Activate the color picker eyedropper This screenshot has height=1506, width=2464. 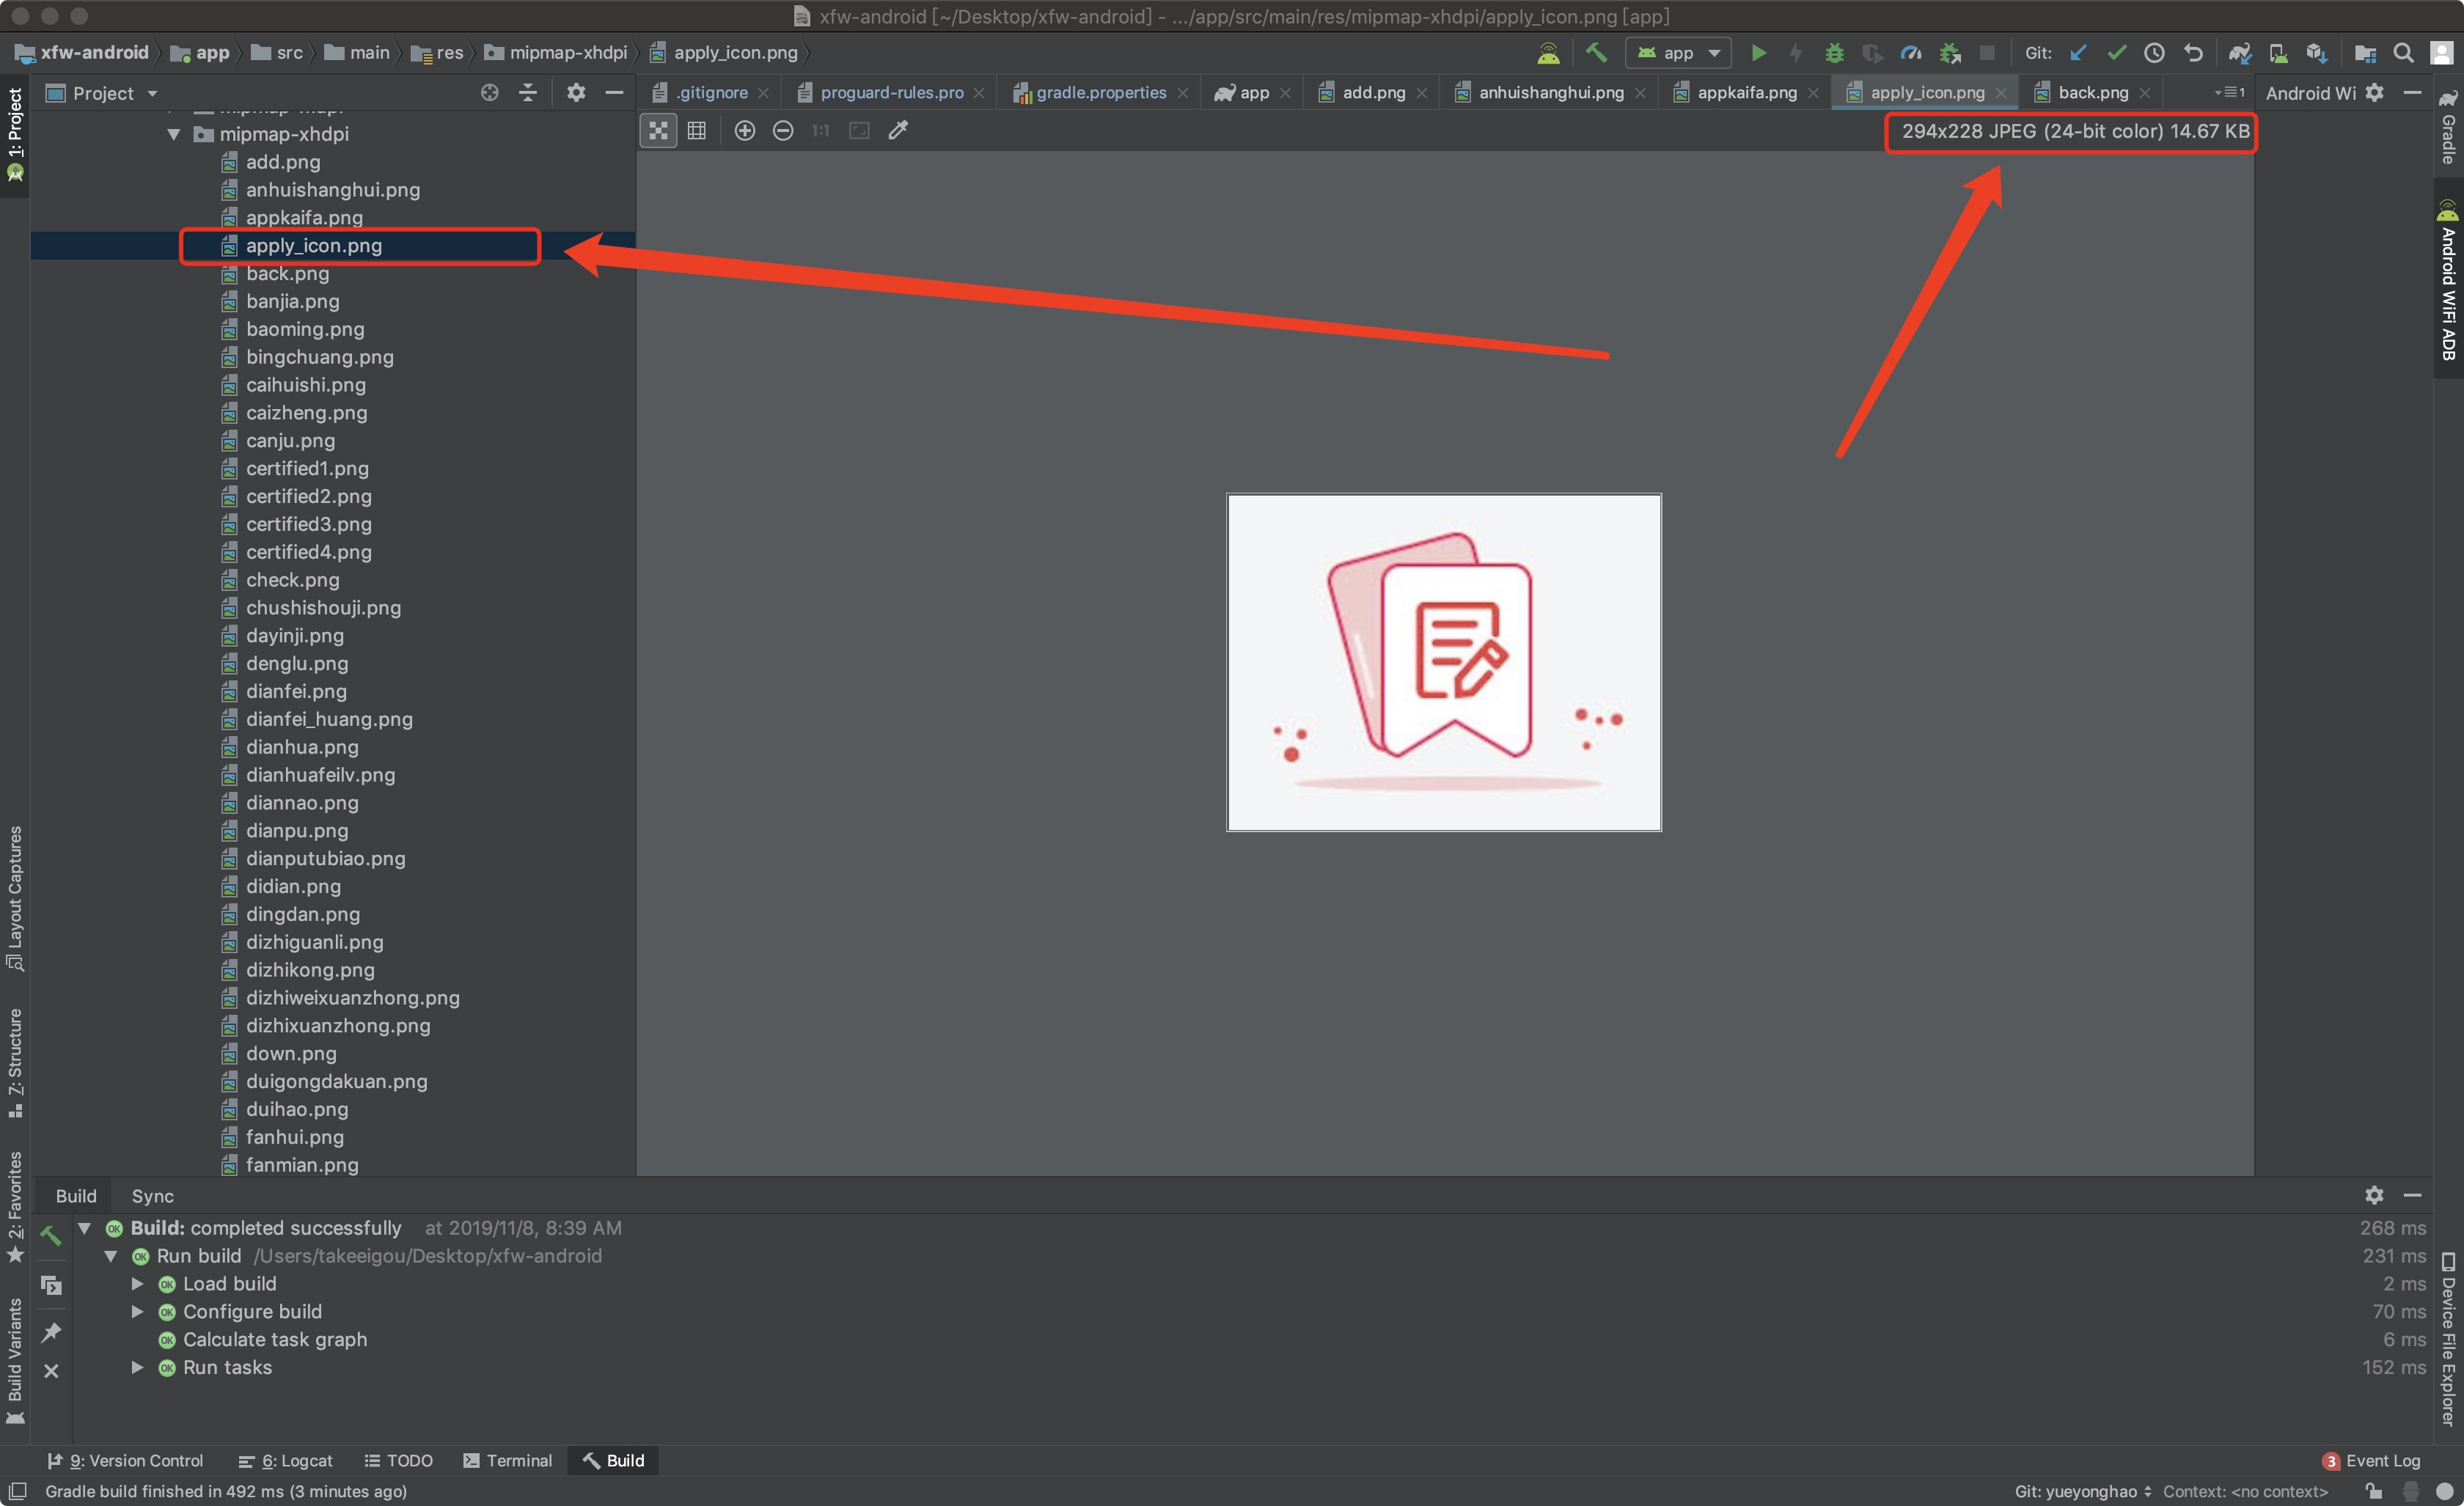pos(898,130)
